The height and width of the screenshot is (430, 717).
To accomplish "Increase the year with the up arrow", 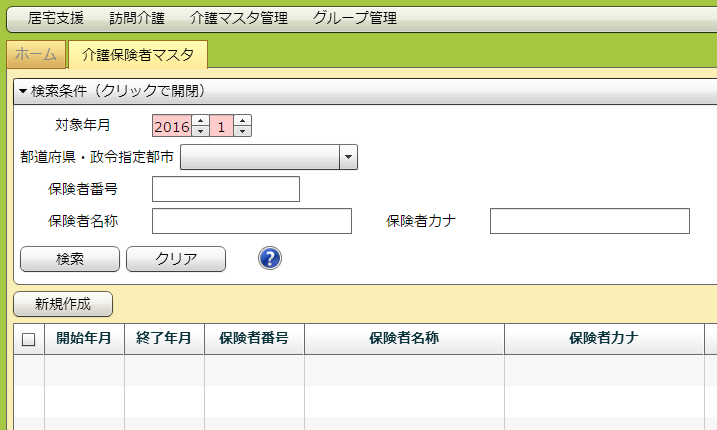I will click(200, 121).
